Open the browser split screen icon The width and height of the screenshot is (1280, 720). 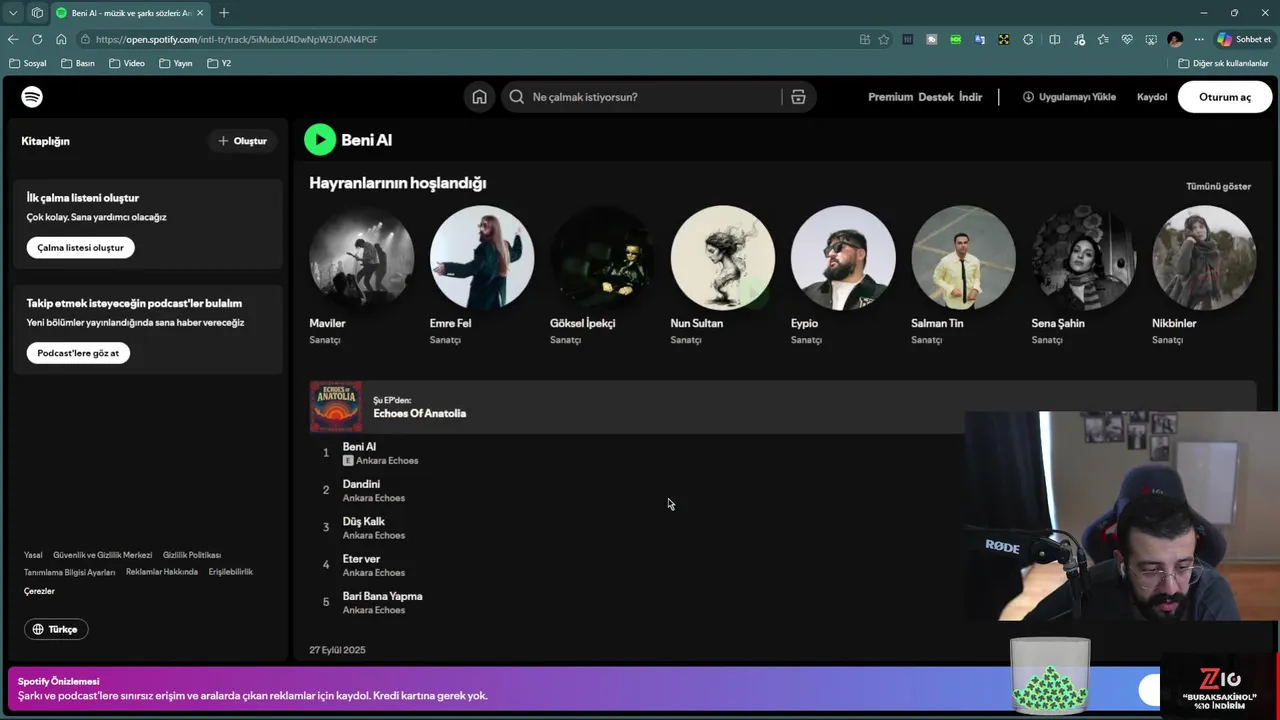pyautogui.click(x=1054, y=39)
